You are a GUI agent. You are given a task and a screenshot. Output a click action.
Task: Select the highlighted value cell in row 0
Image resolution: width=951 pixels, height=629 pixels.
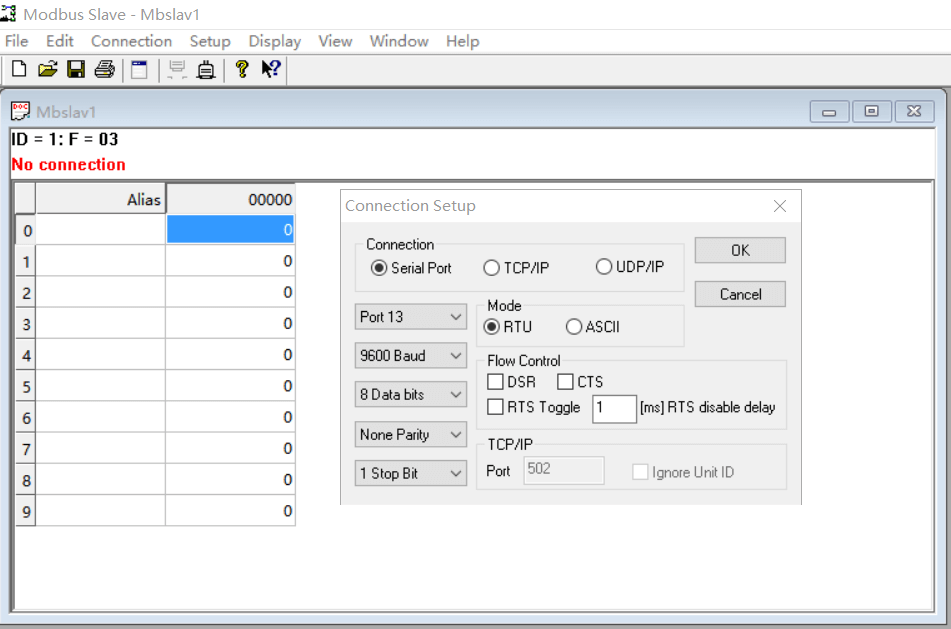point(230,230)
